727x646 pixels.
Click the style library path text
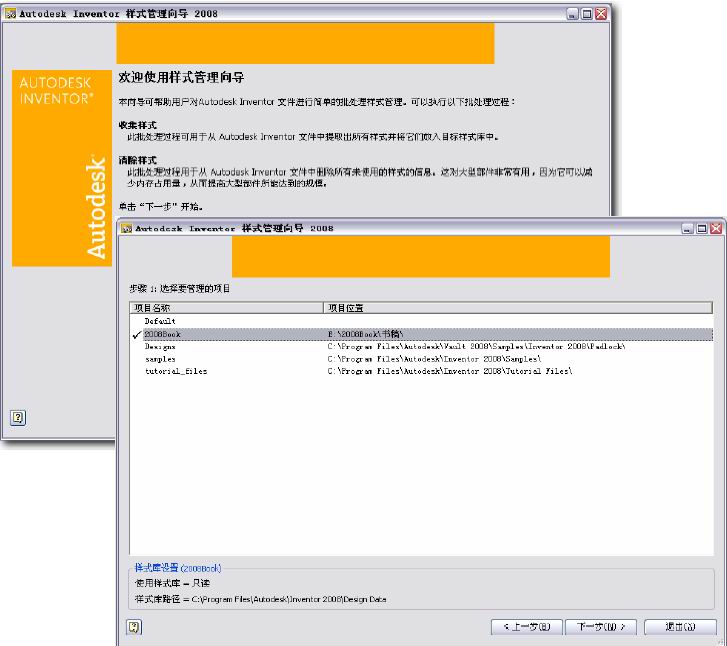click(261, 599)
